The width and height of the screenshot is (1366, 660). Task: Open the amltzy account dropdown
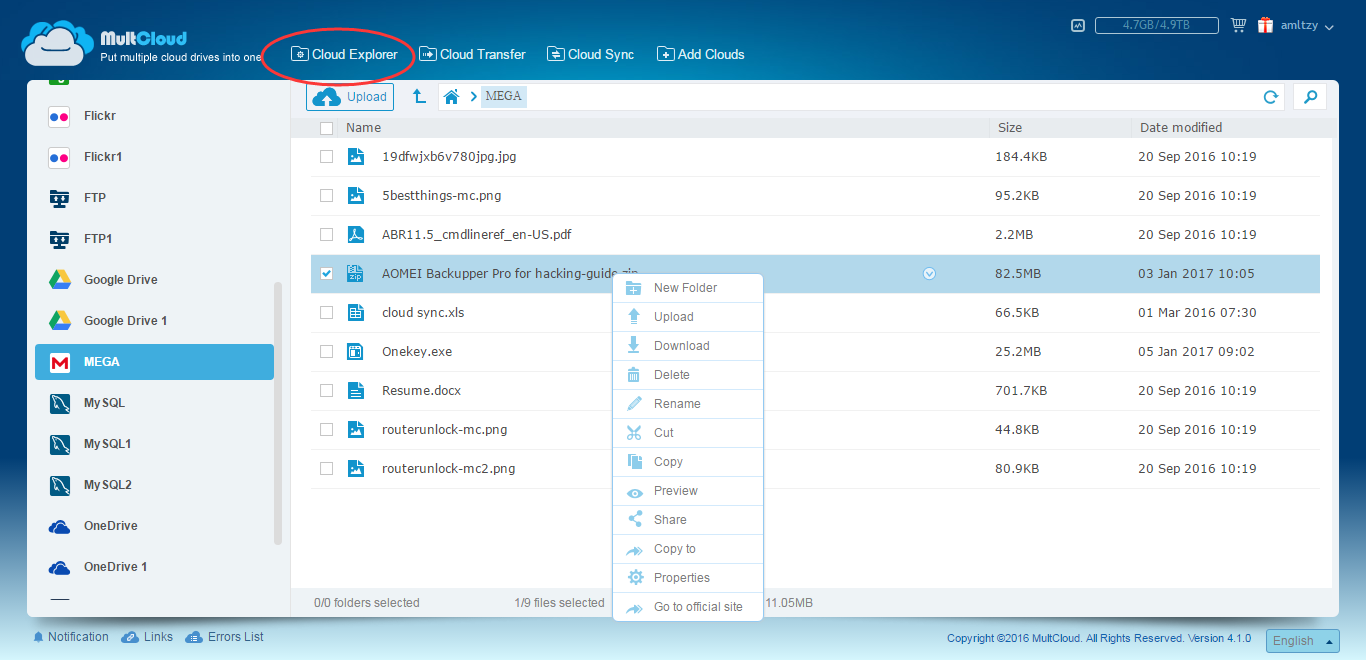coord(1307,26)
